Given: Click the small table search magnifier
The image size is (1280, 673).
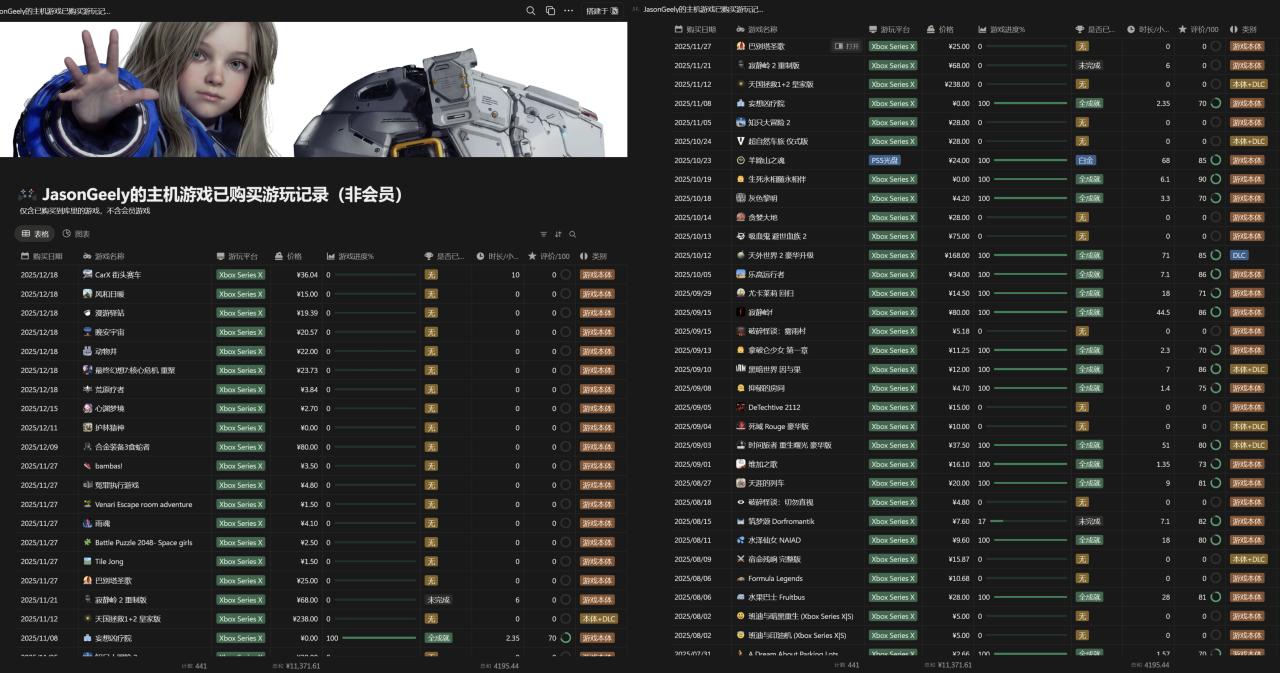Looking at the screenshot, I should [572, 234].
